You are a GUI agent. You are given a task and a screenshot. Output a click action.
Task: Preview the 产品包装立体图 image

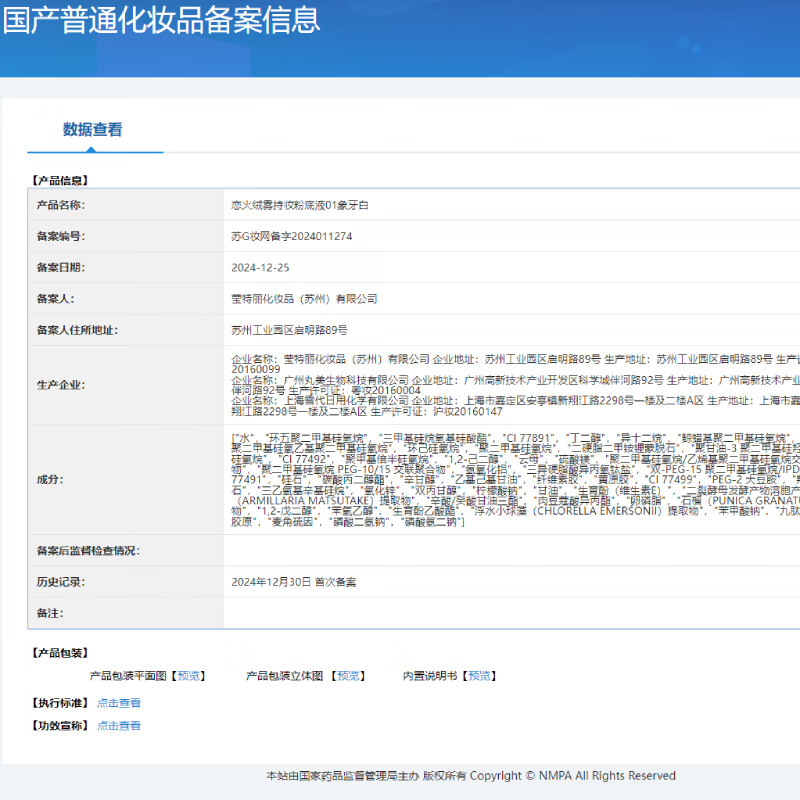point(349,676)
